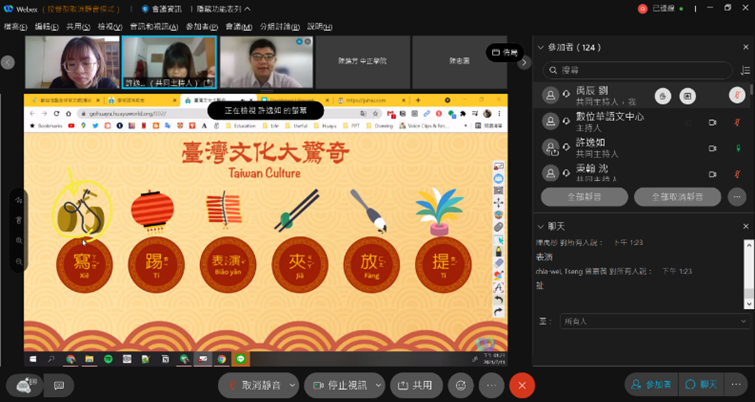Close the participants panel with the X

coord(745,47)
